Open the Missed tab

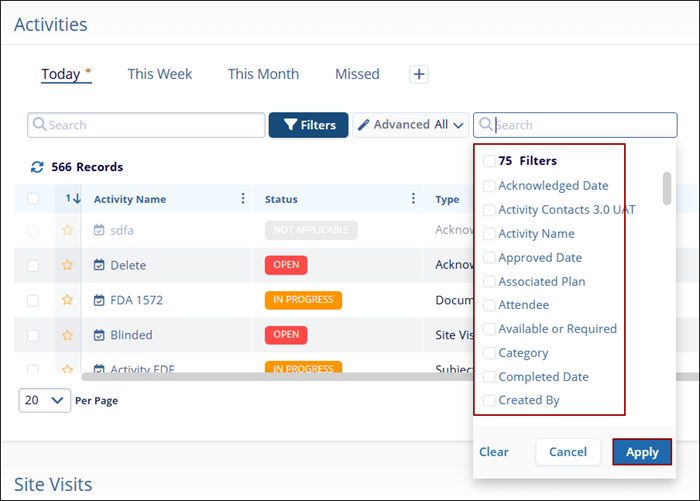click(x=357, y=74)
